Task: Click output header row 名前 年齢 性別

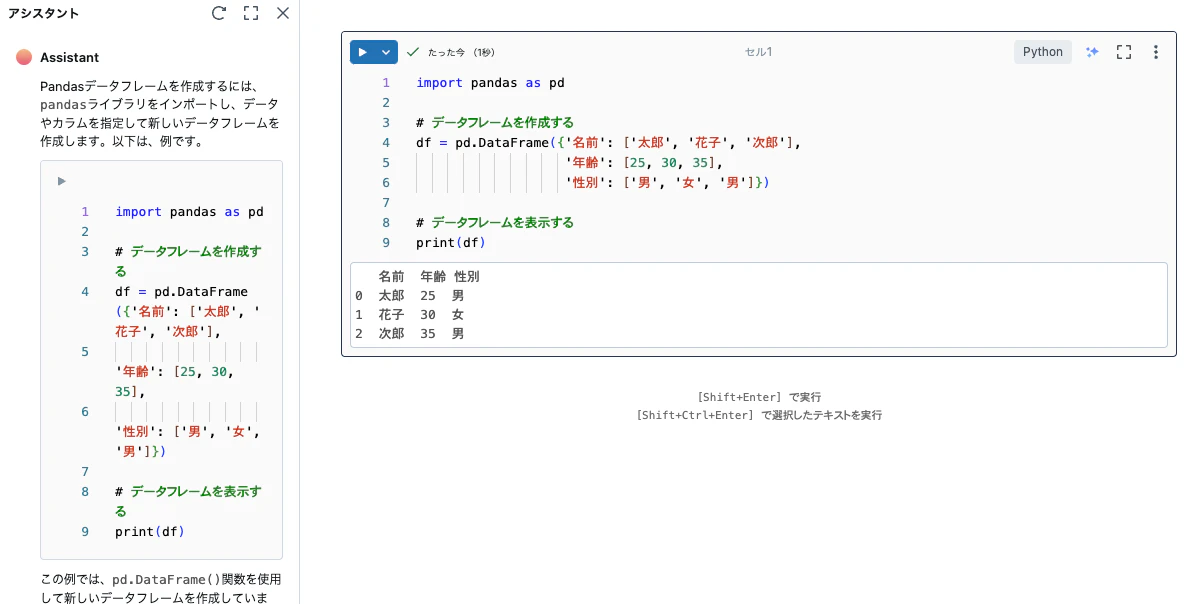Action: (x=429, y=277)
